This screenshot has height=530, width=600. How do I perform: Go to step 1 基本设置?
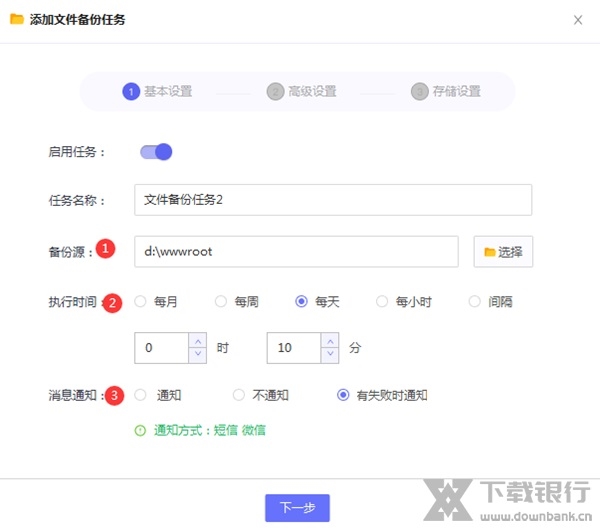click(157, 91)
